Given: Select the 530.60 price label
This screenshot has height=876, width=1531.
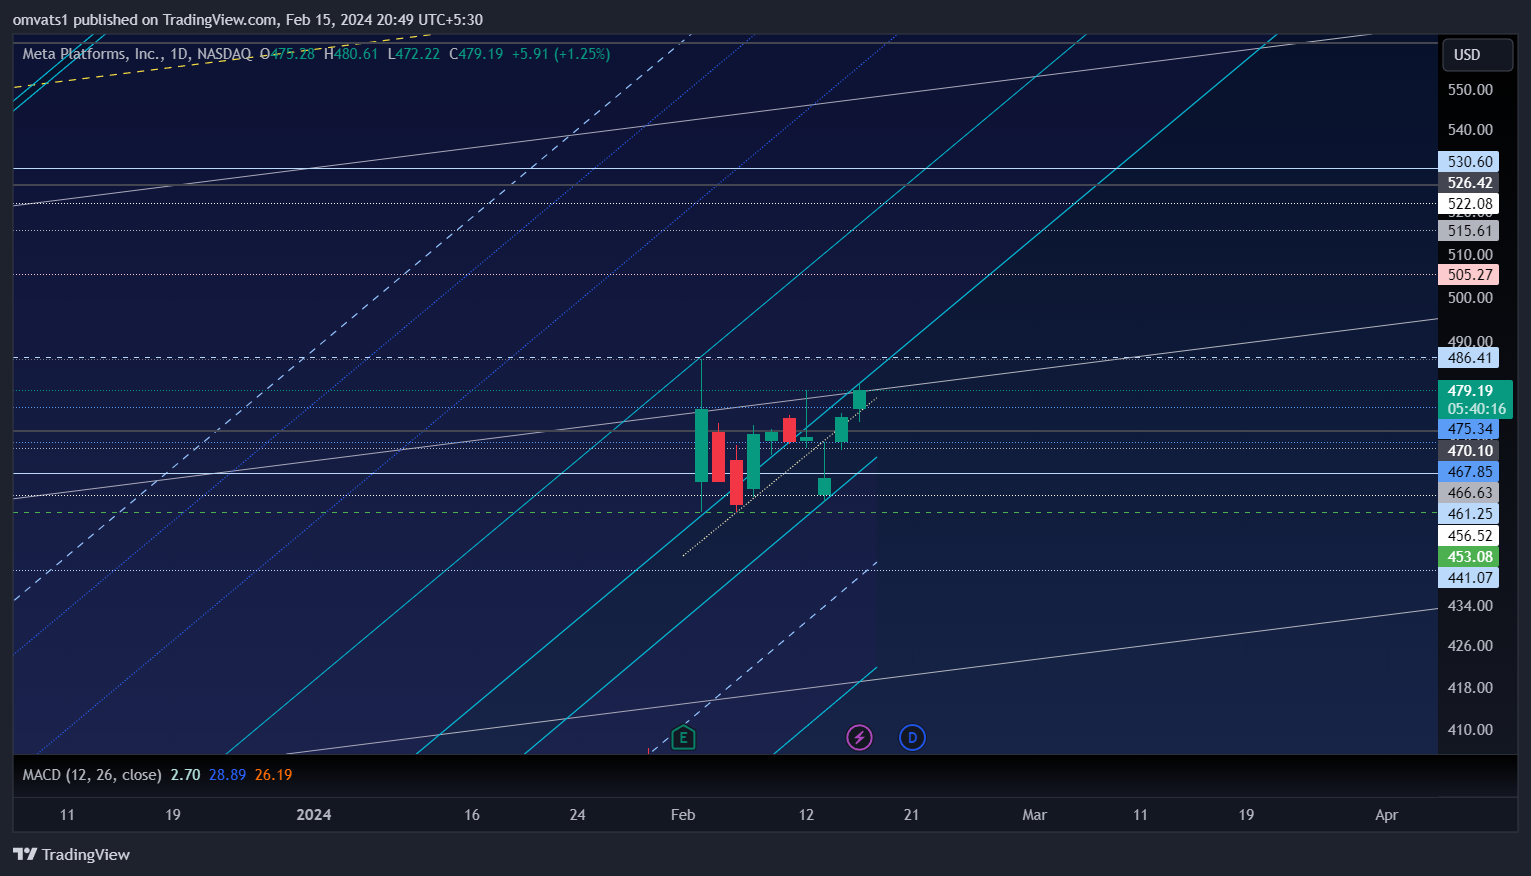Looking at the screenshot, I should pyautogui.click(x=1469, y=162).
